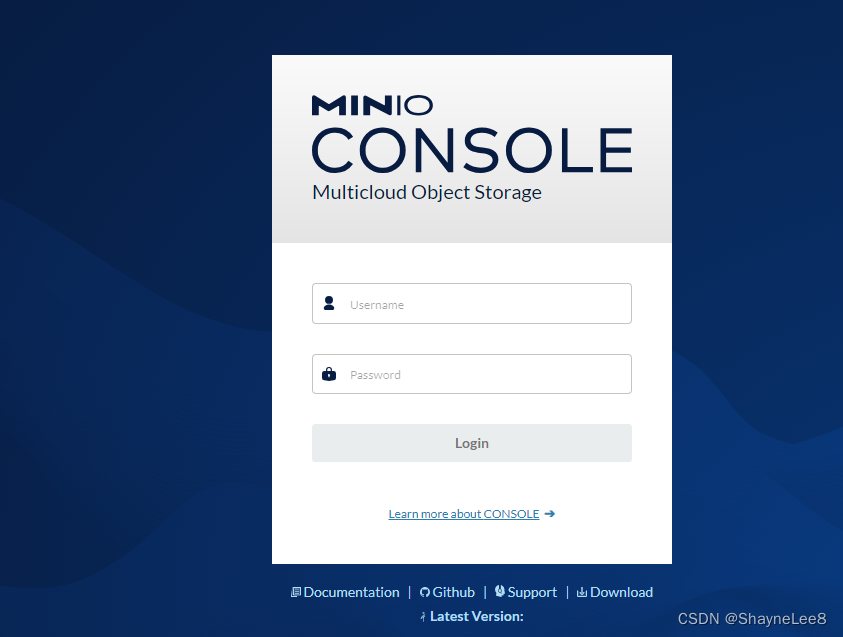The image size is (843, 637).
Task: Click the Password input field
Action: (x=471, y=374)
